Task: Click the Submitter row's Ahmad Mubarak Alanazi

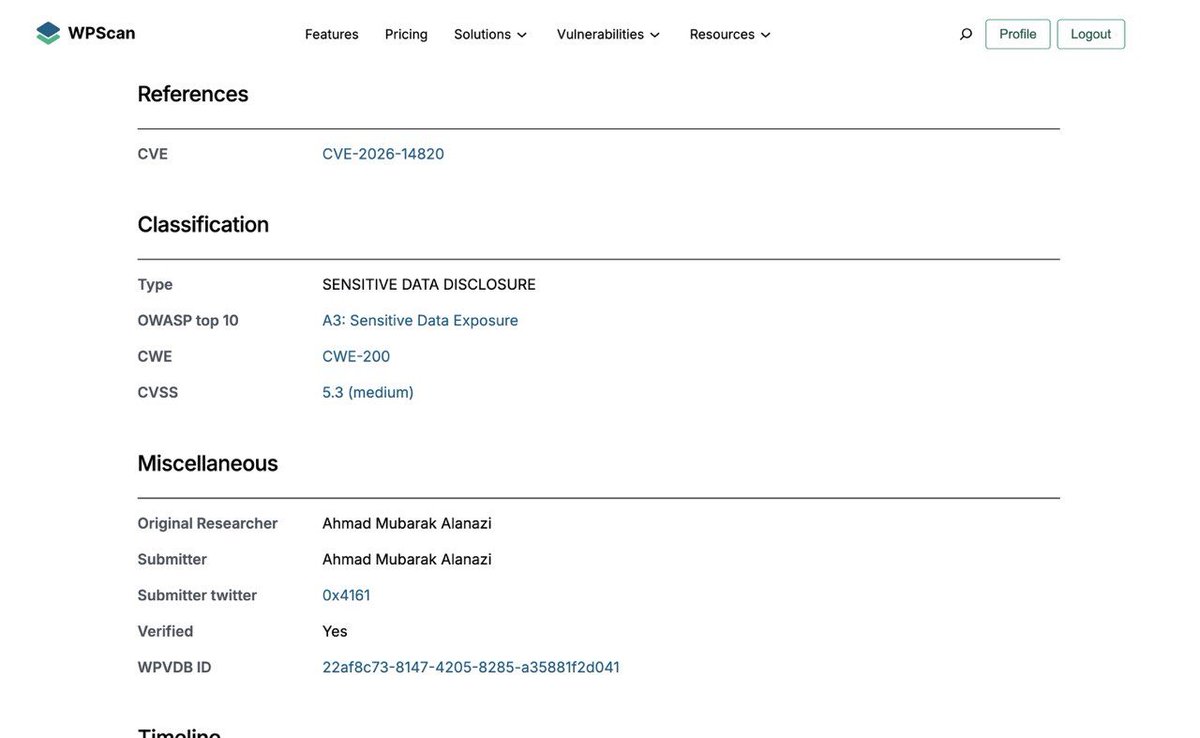Action: pos(407,560)
